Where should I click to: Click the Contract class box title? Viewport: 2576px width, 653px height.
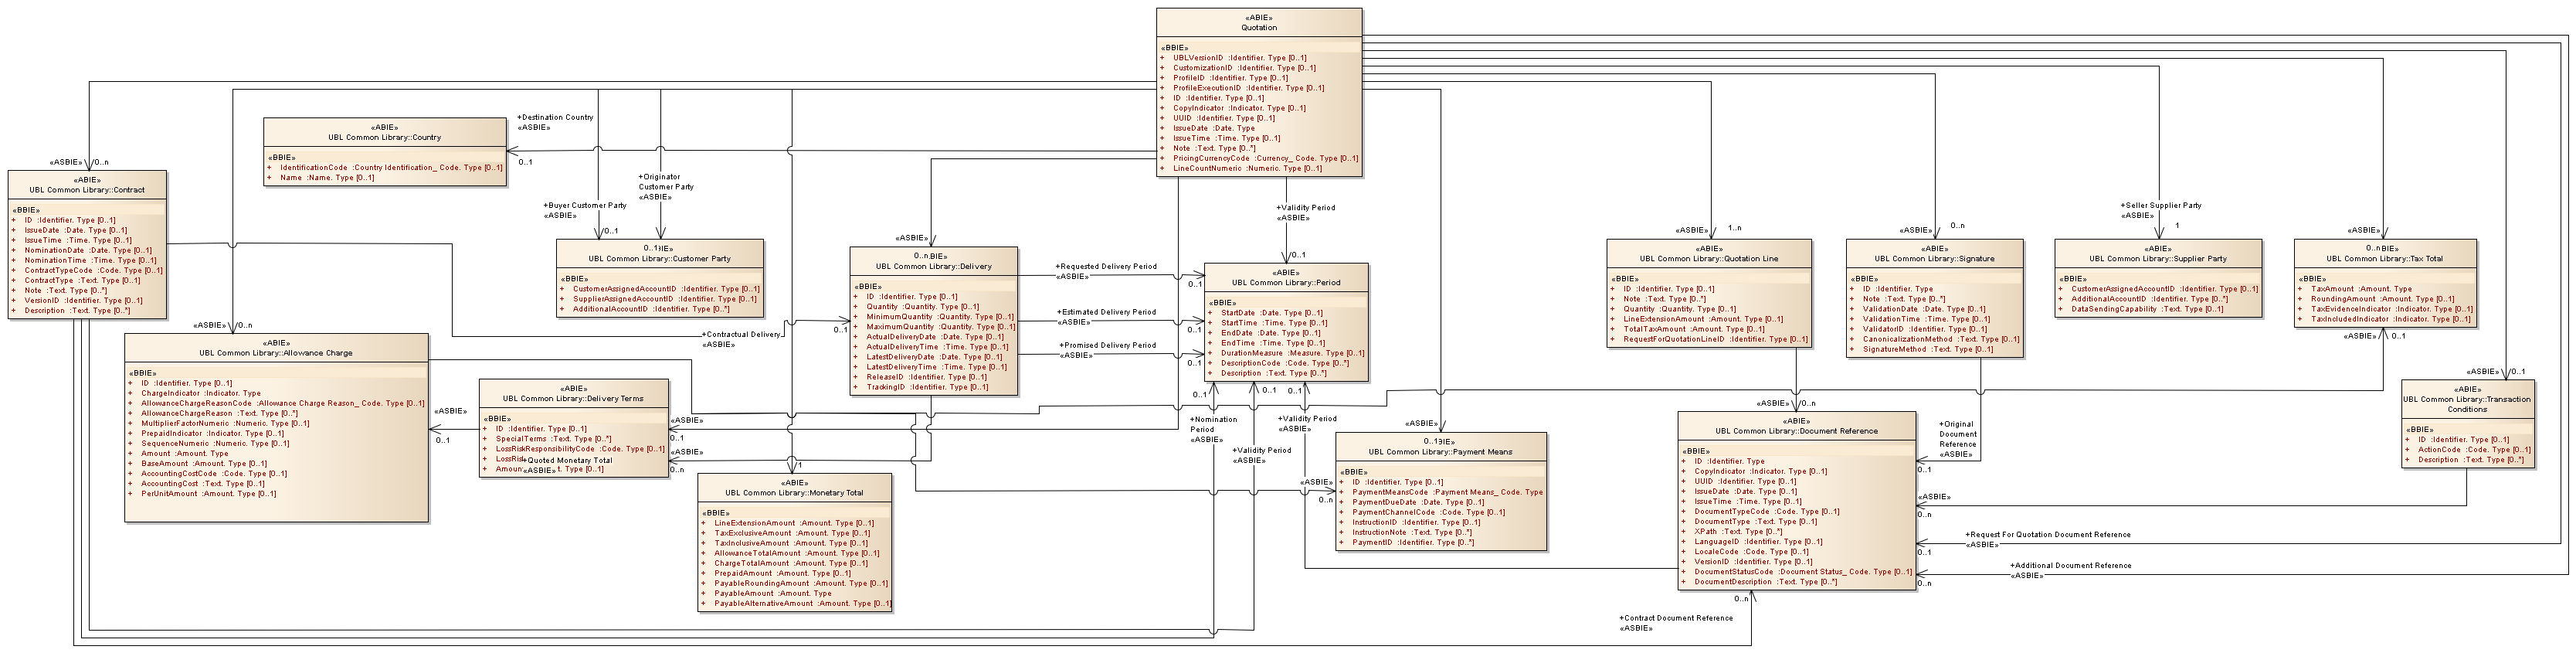click(87, 189)
